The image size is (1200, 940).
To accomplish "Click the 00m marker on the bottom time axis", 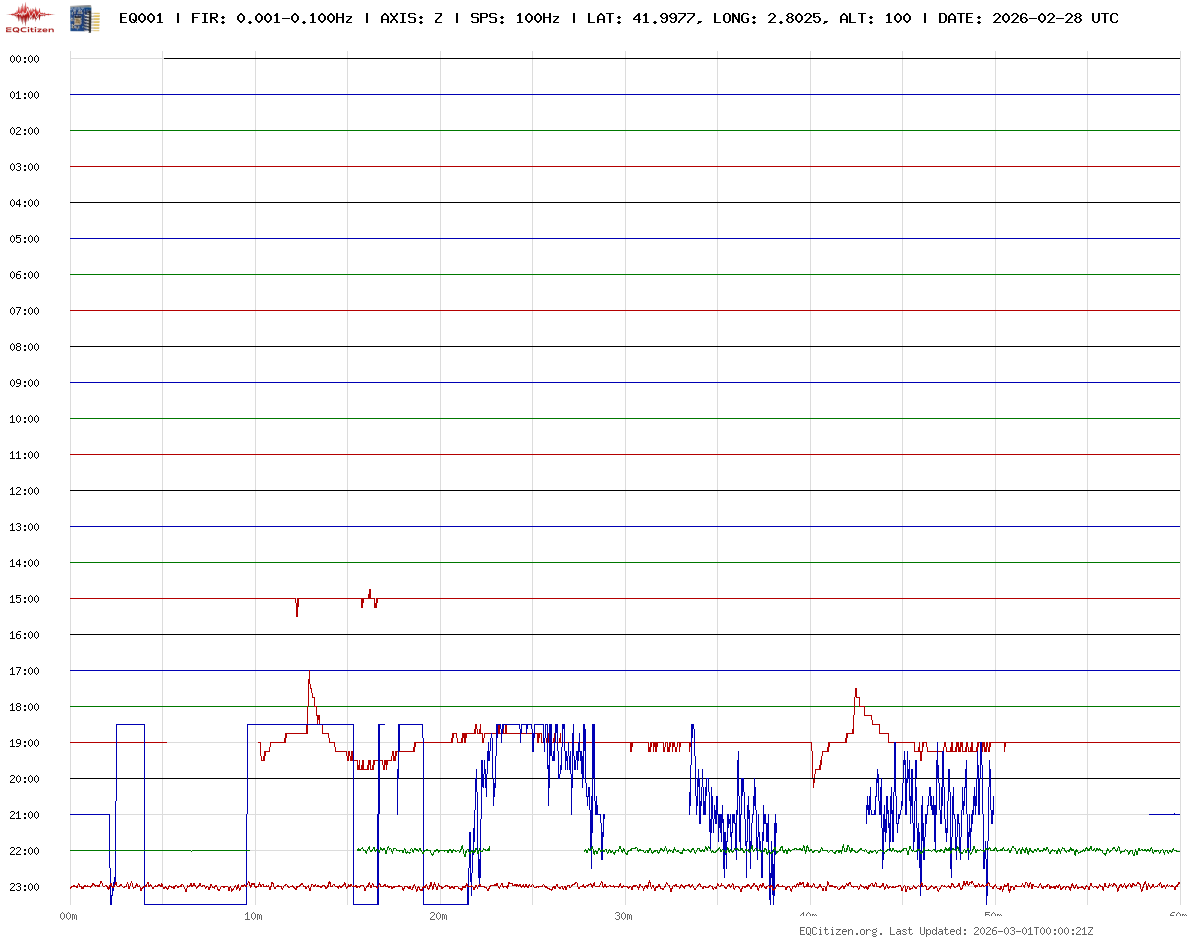I will click(69, 916).
